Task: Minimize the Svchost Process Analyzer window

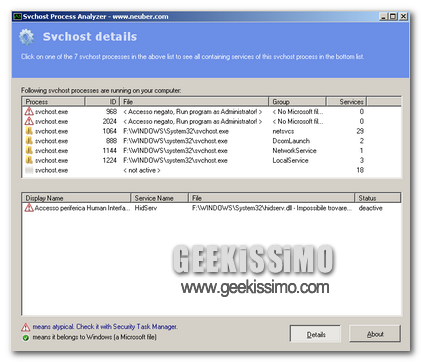Action: tap(383, 16)
